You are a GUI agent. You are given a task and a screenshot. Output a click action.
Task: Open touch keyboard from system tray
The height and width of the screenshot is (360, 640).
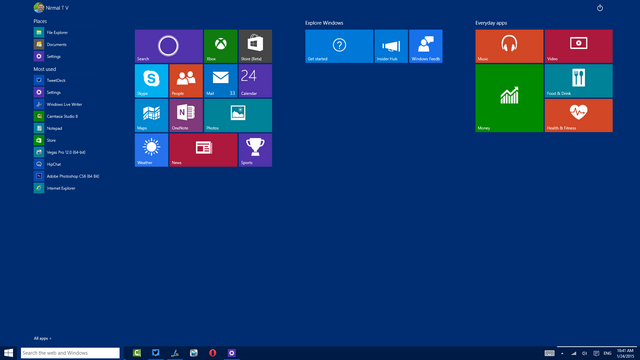tap(549, 353)
